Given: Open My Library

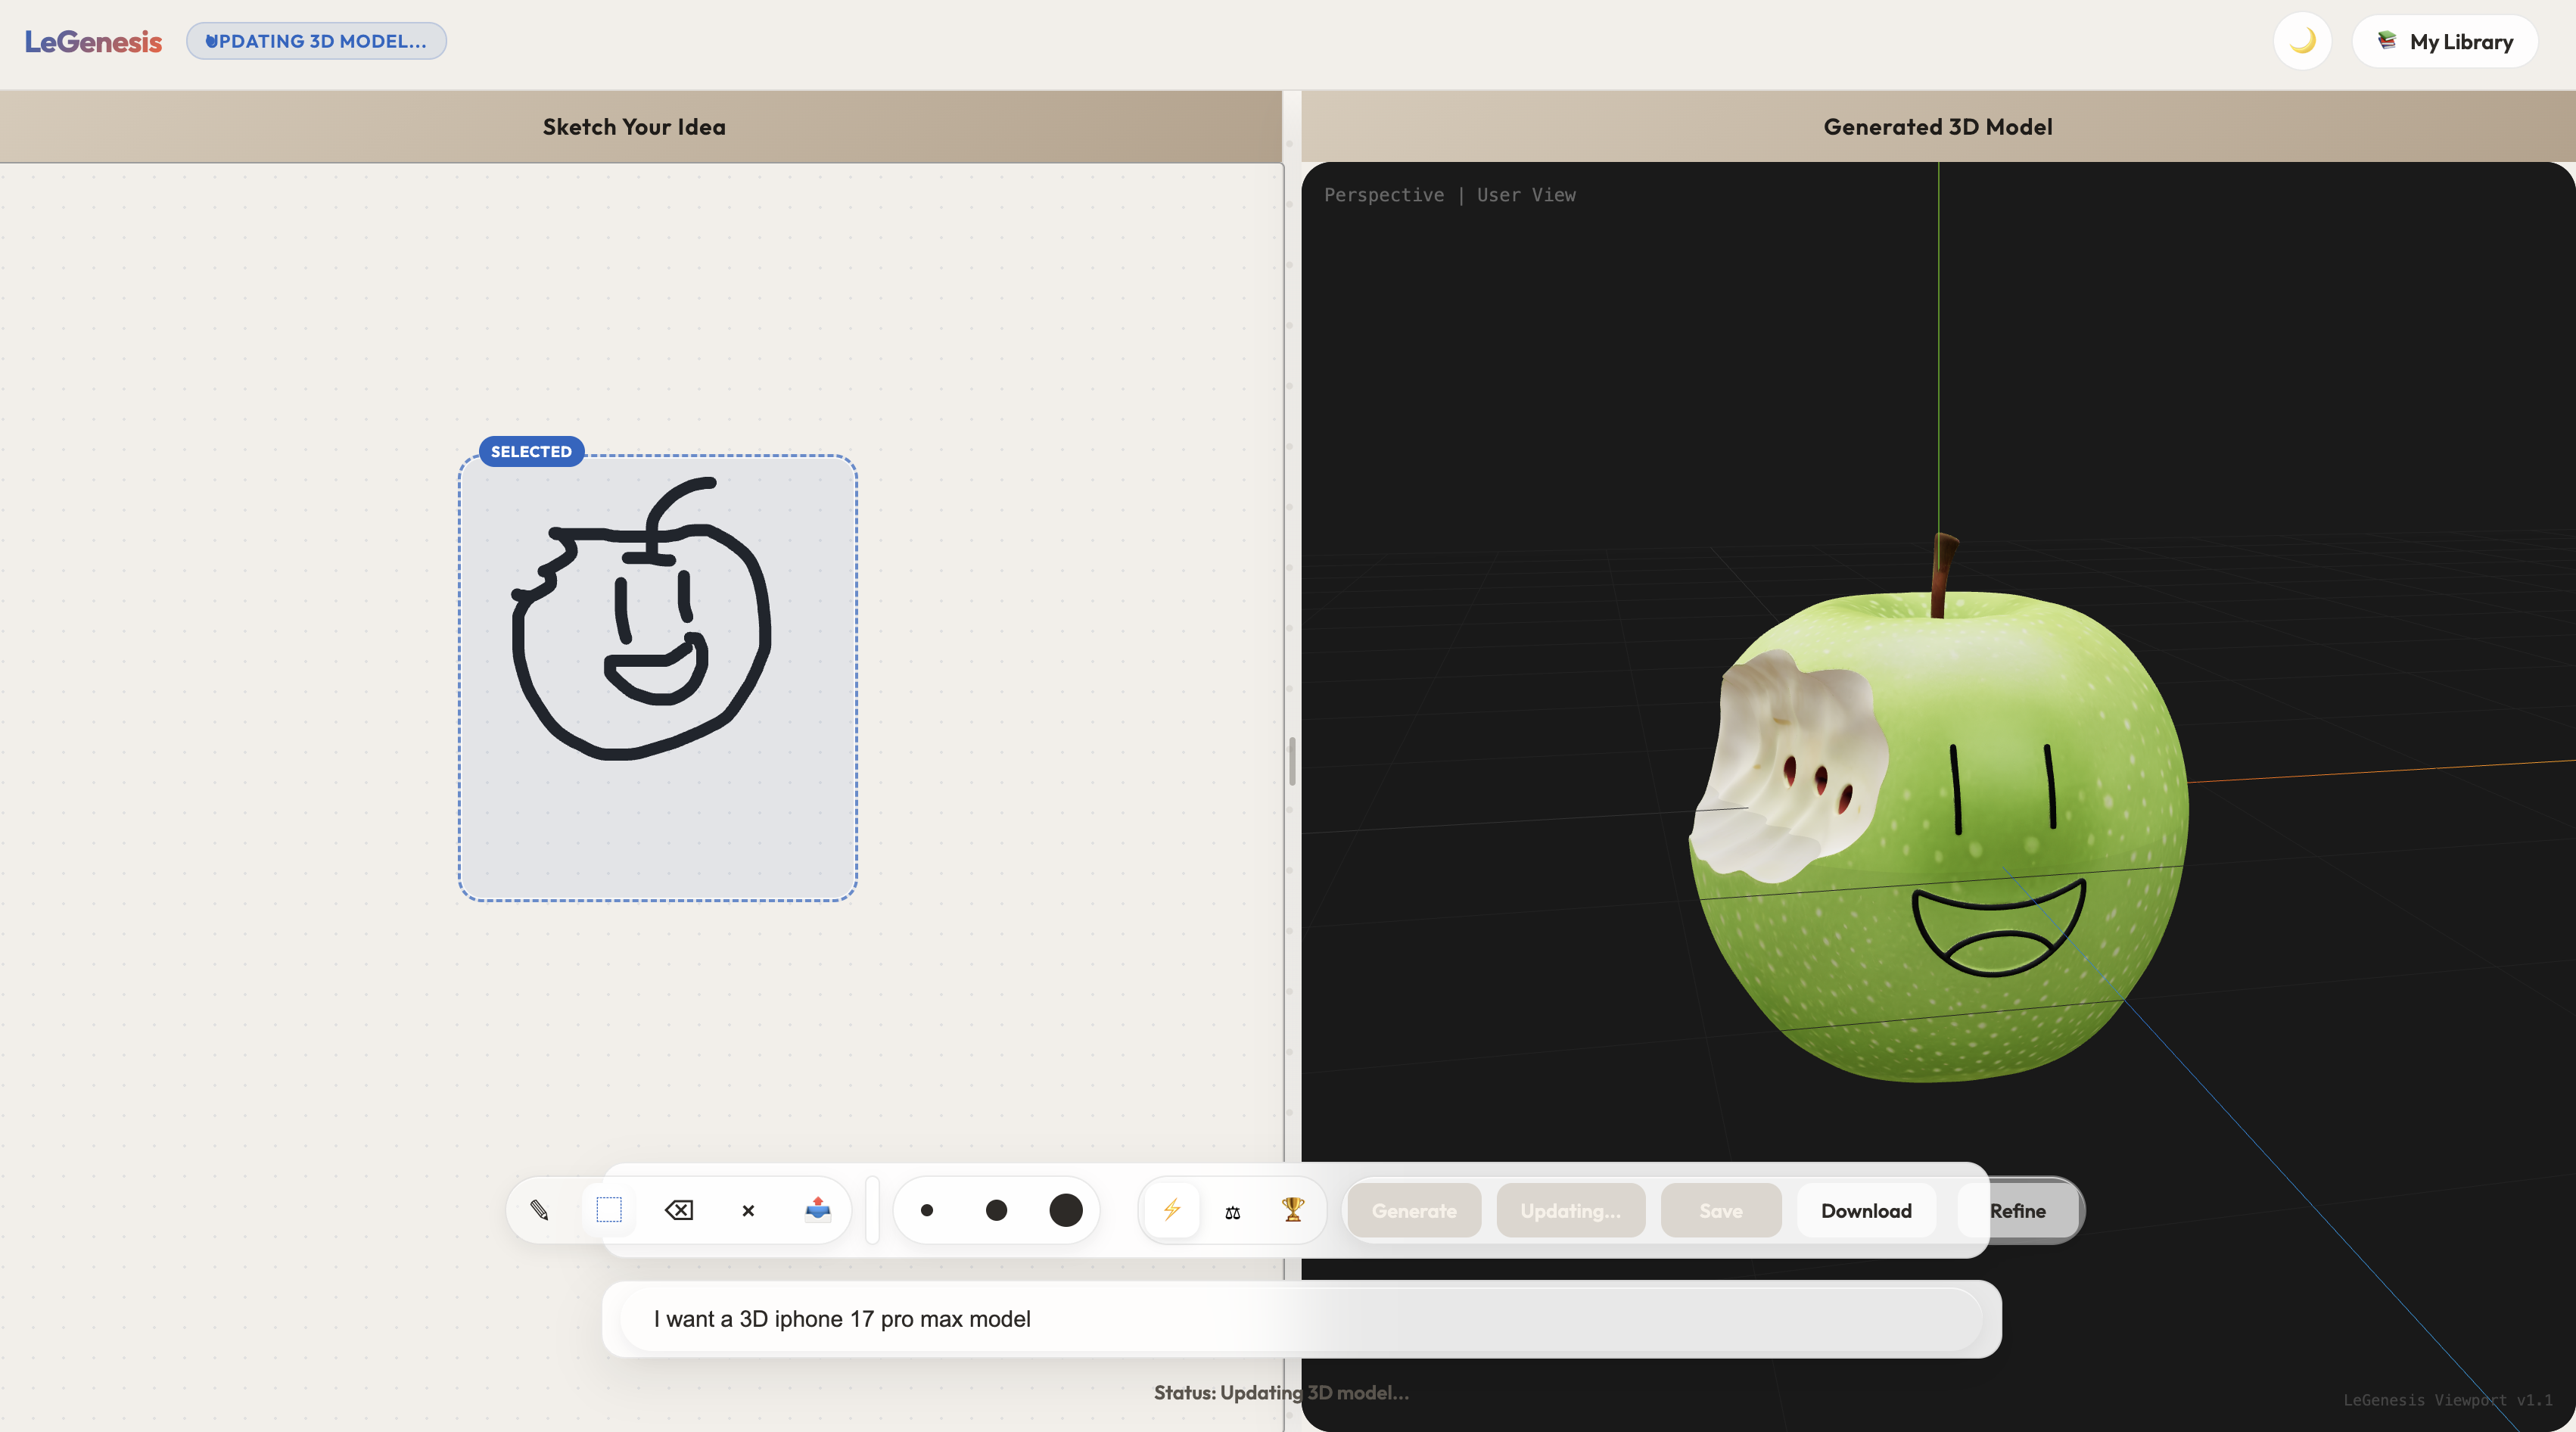Looking at the screenshot, I should tap(2445, 41).
